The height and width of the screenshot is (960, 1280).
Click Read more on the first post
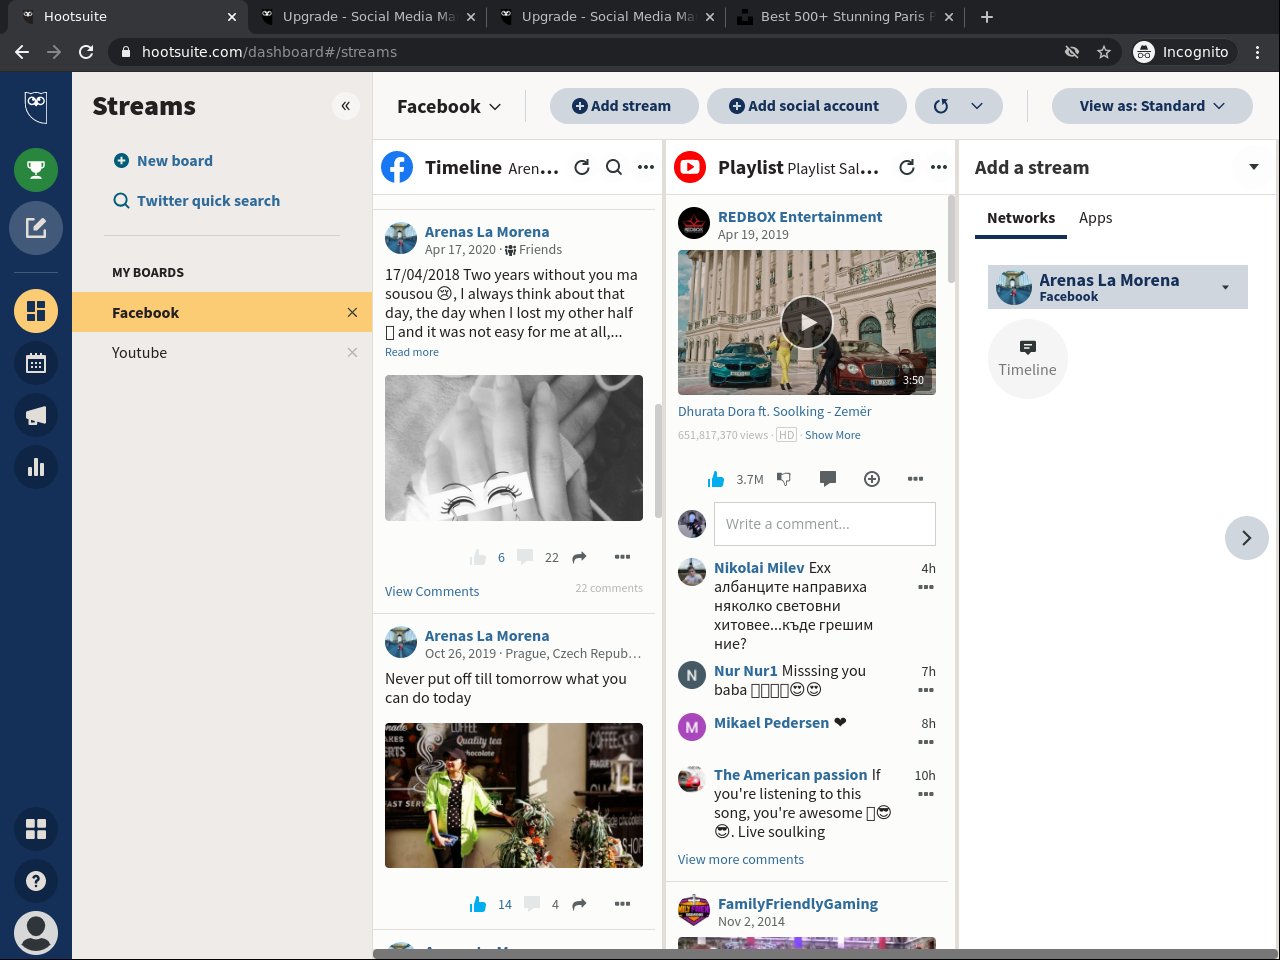pos(412,352)
